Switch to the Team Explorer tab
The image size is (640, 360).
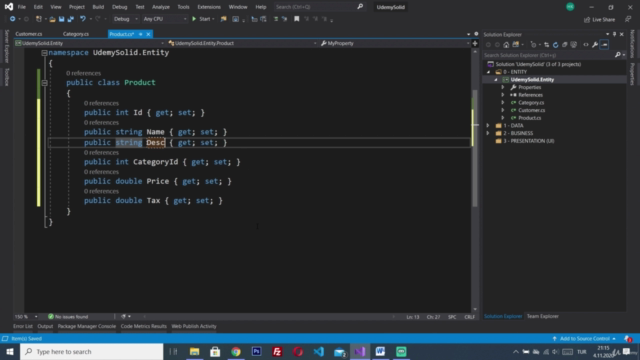(542, 316)
